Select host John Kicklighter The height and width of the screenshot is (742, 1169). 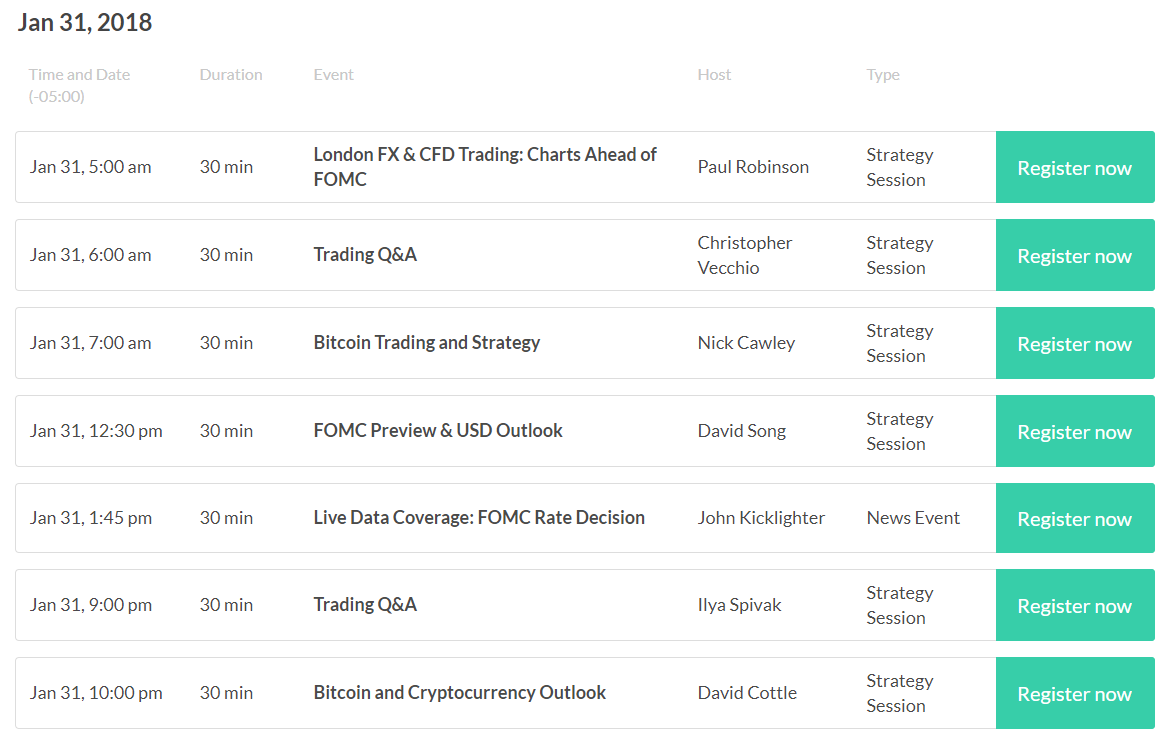tap(761, 518)
